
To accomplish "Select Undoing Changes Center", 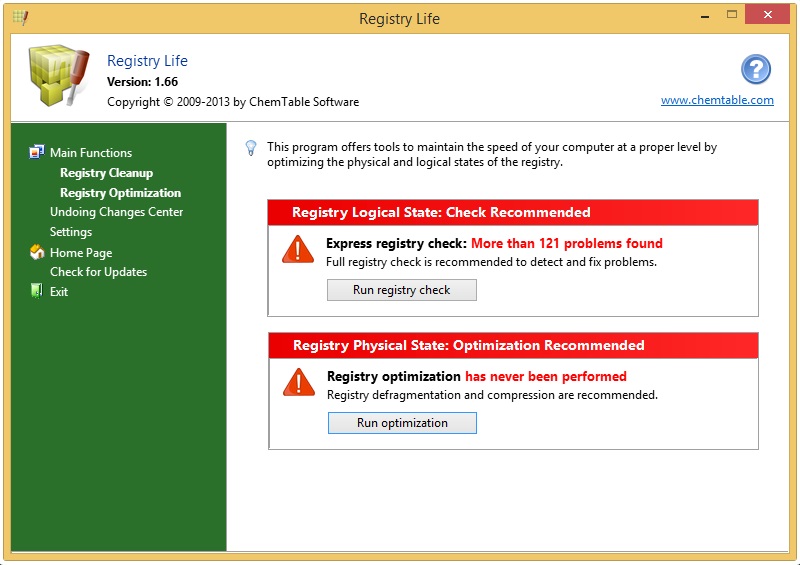I will 116,212.
